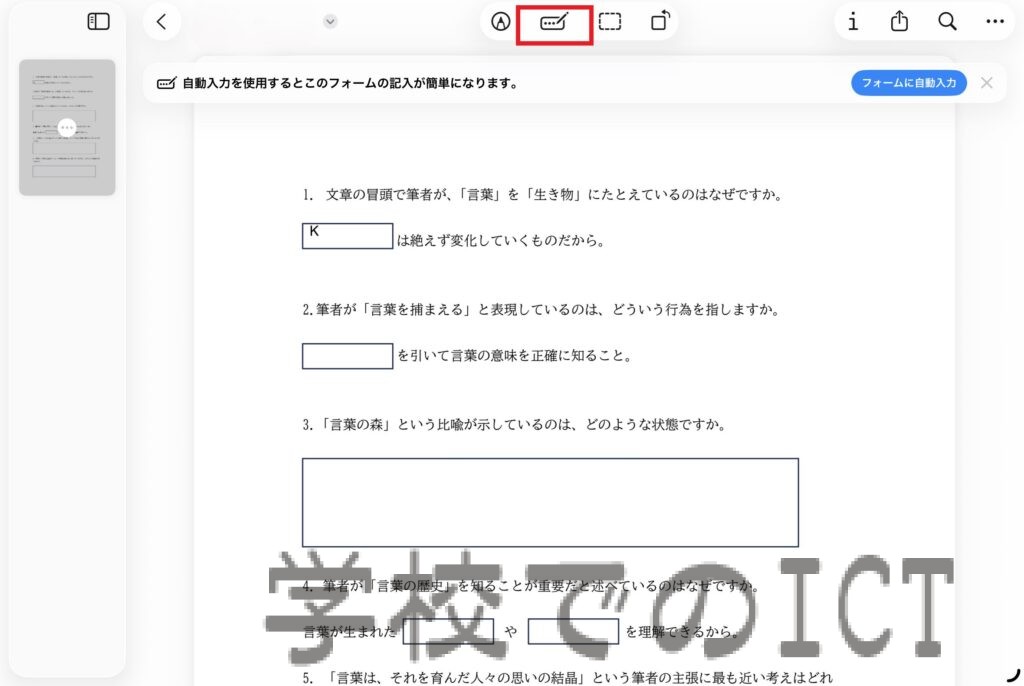Toggle the sidebar panel icon
1024x686 pixels.
[98, 21]
